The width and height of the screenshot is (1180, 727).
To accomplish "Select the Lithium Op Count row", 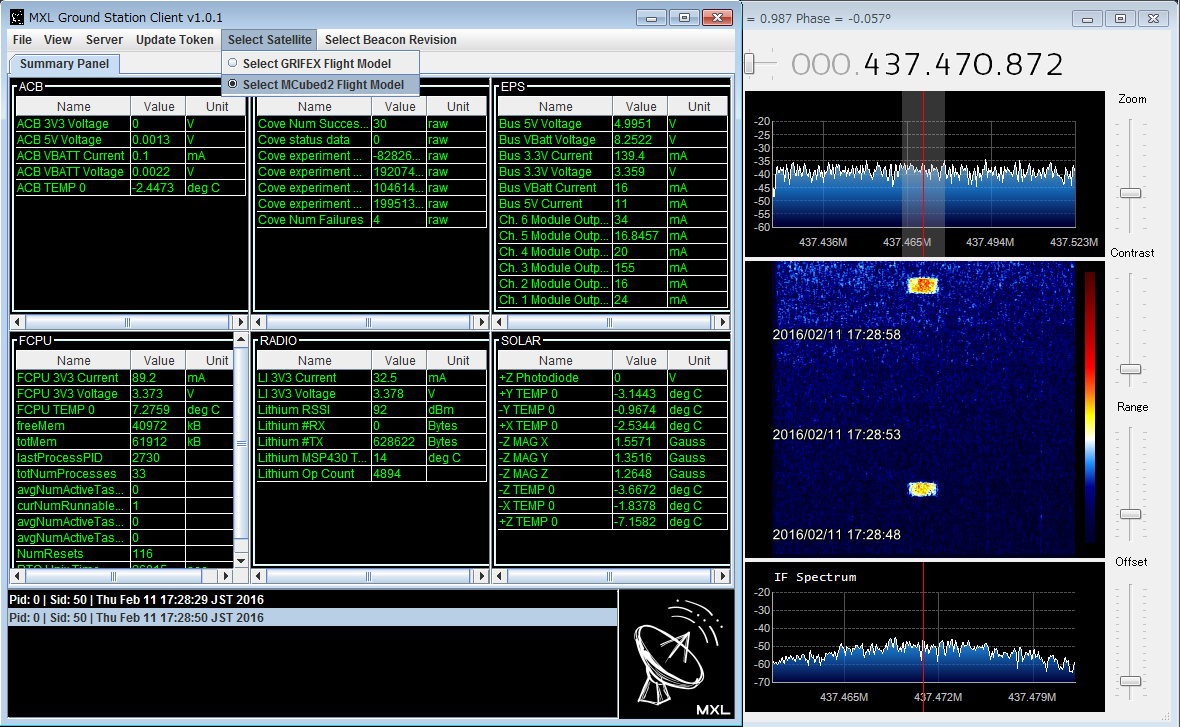I will (371, 474).
